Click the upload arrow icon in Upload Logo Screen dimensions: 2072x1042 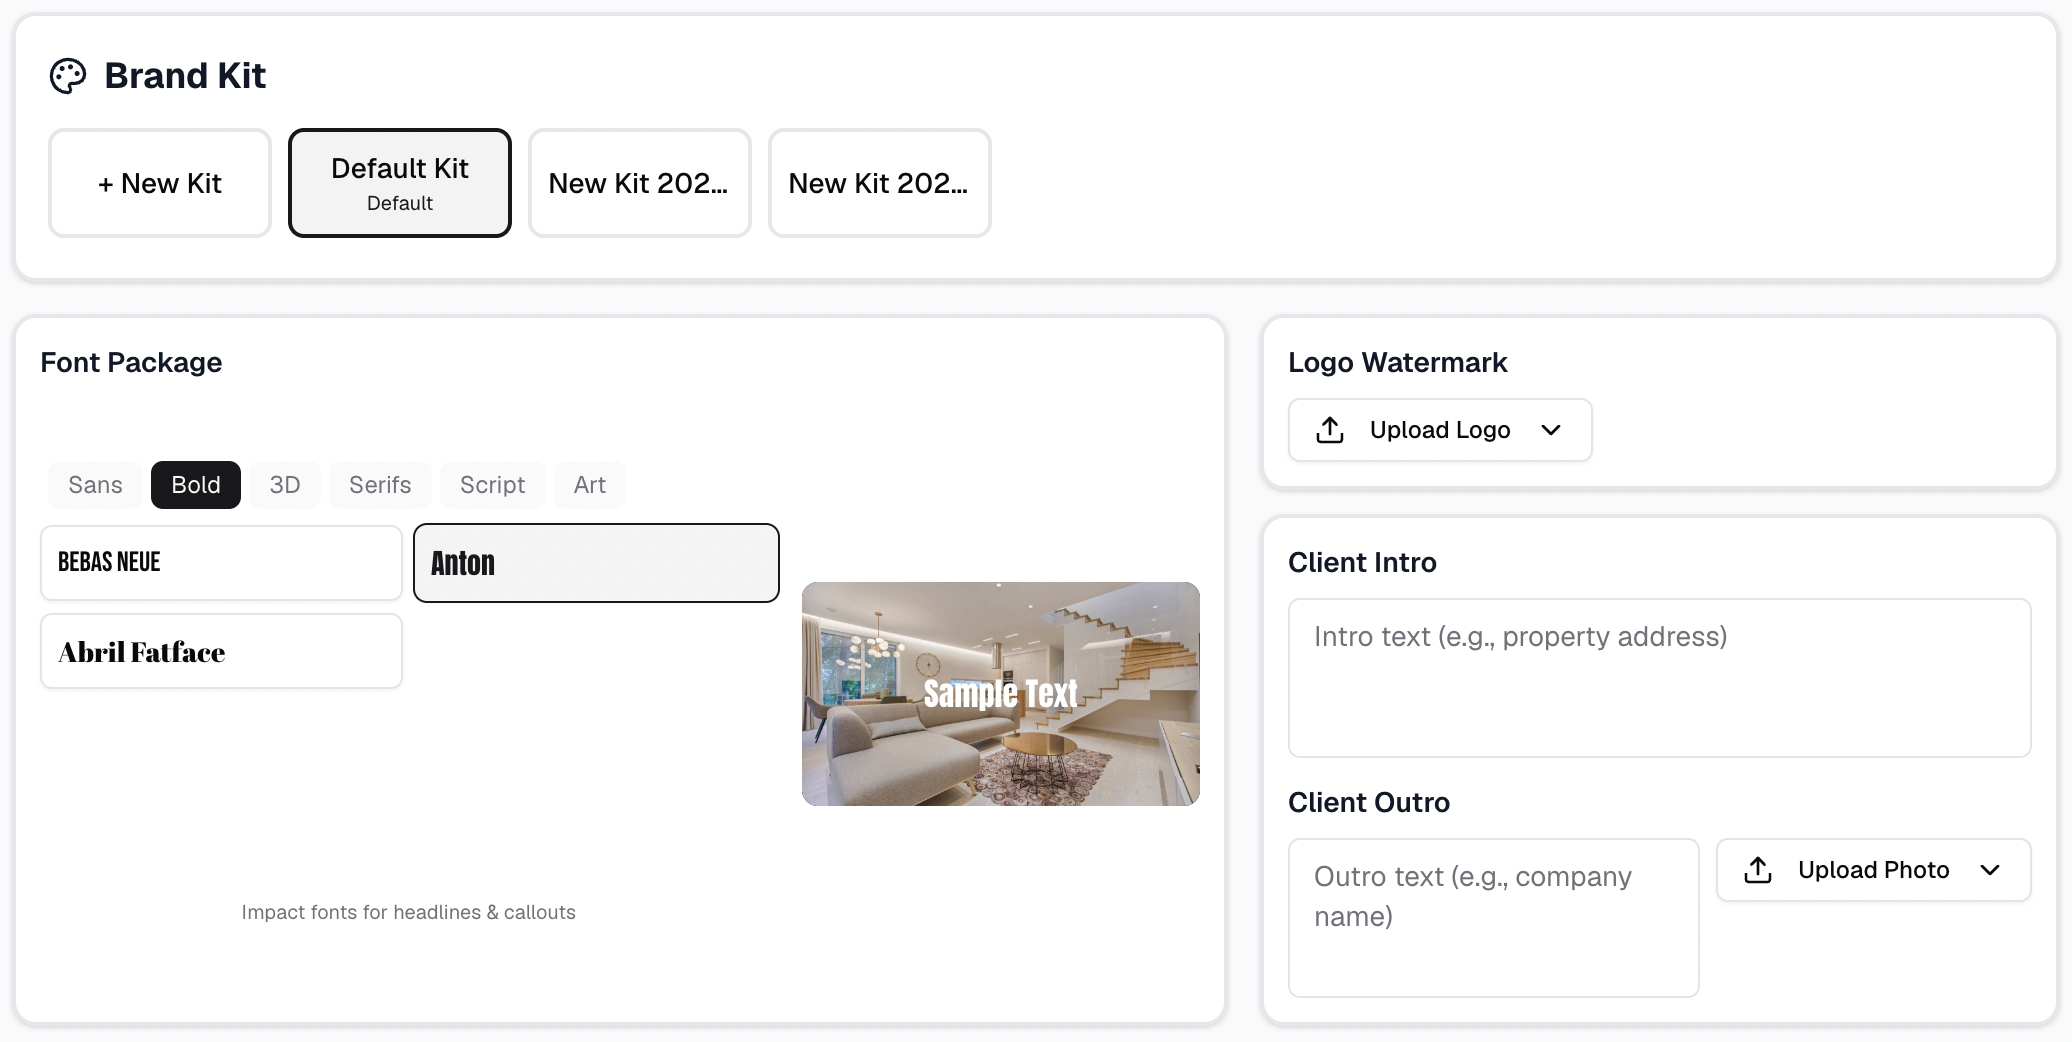1330,430
